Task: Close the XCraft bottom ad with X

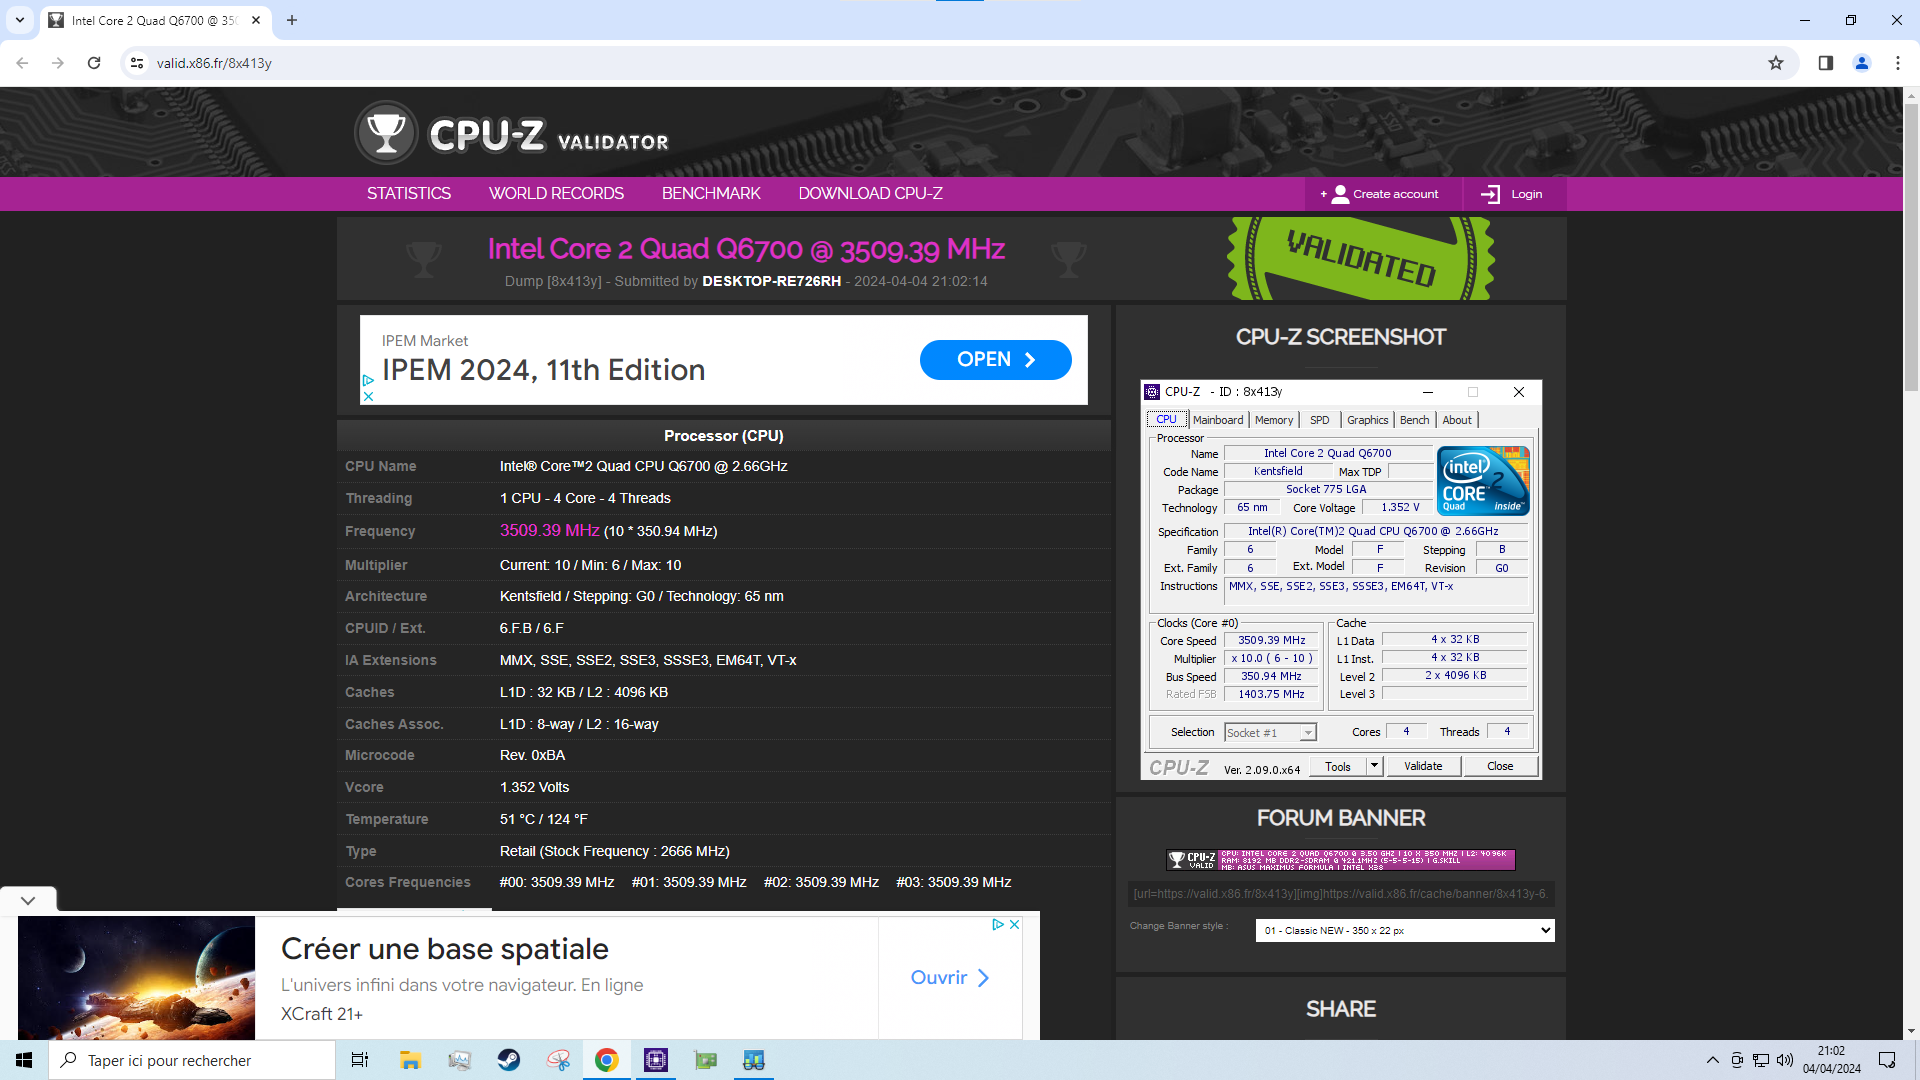Action: [x=1014, y=924]
